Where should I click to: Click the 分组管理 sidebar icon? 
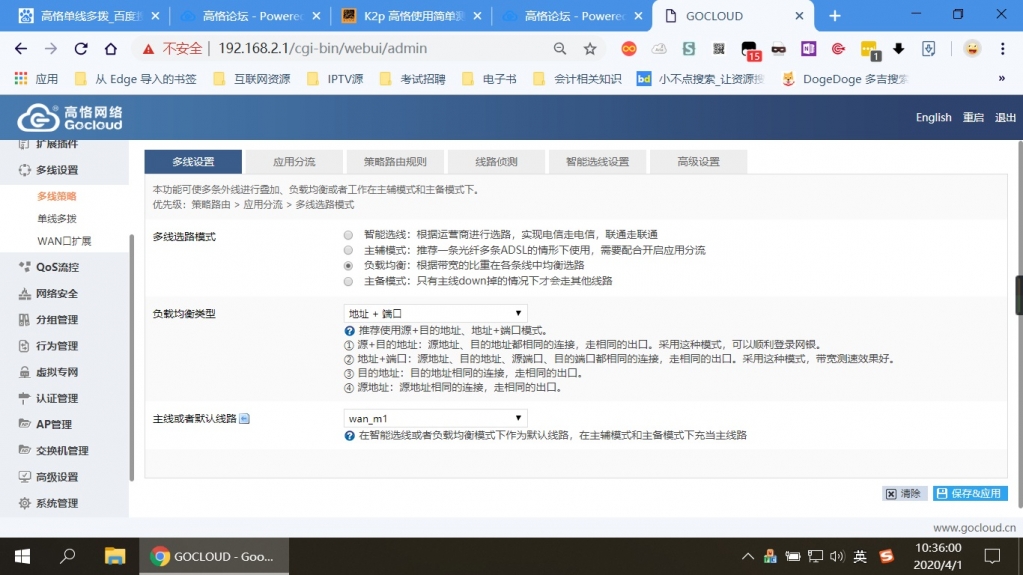click(25, 320)
